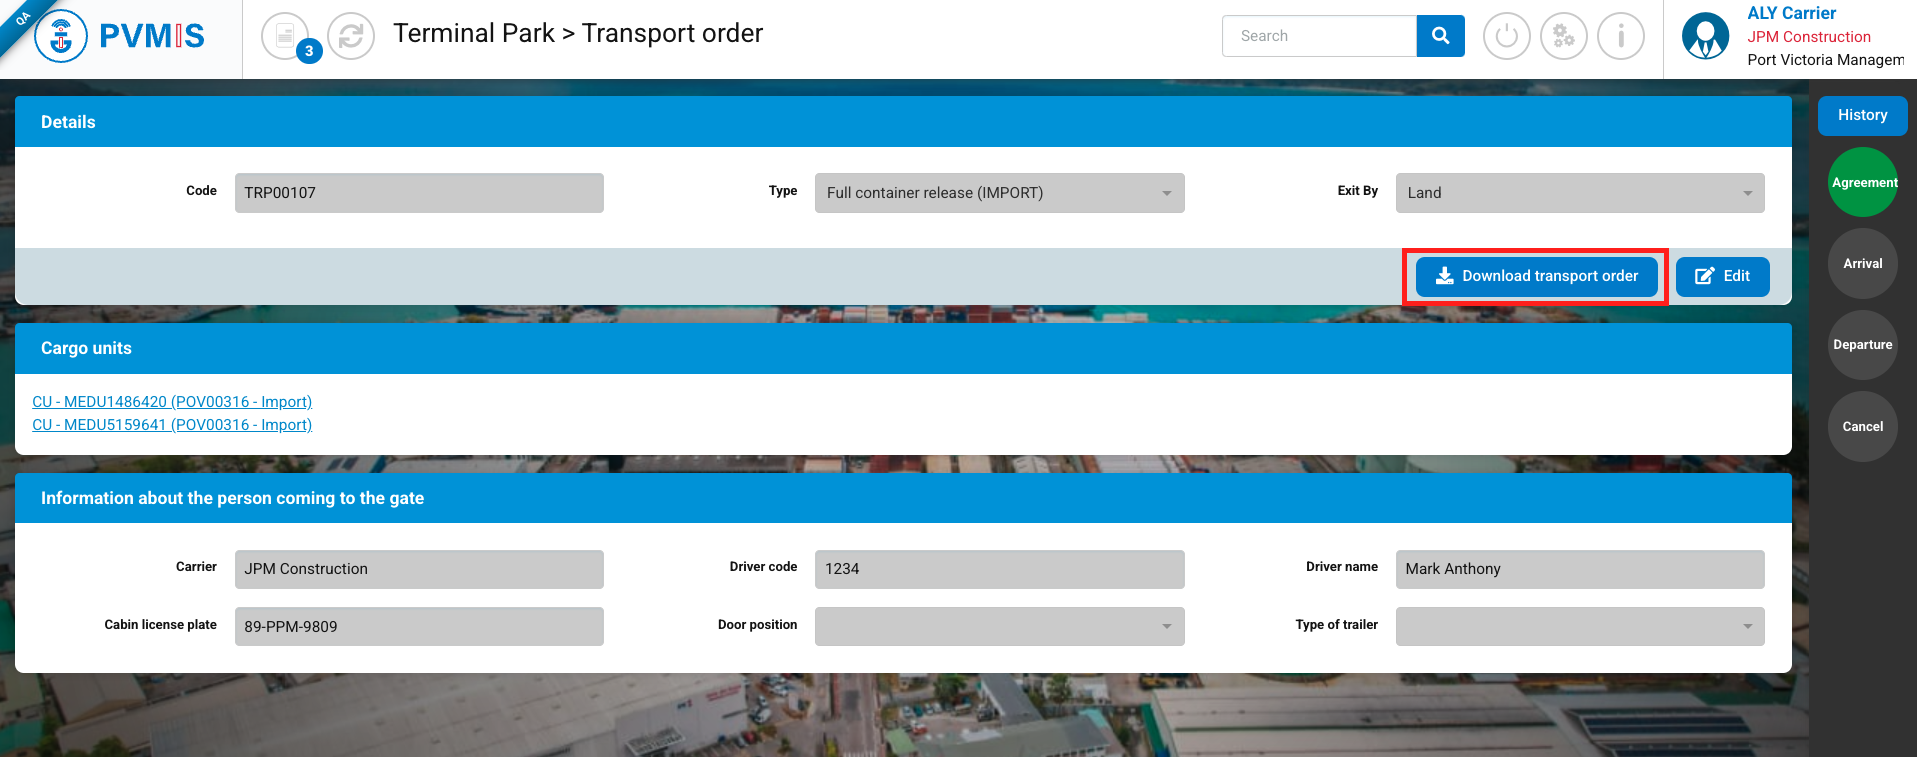Image resolution: width=1917 pixels, height=757 pixels.
Task: Select the Arrival status step
Action: (x=1862, y=264)
